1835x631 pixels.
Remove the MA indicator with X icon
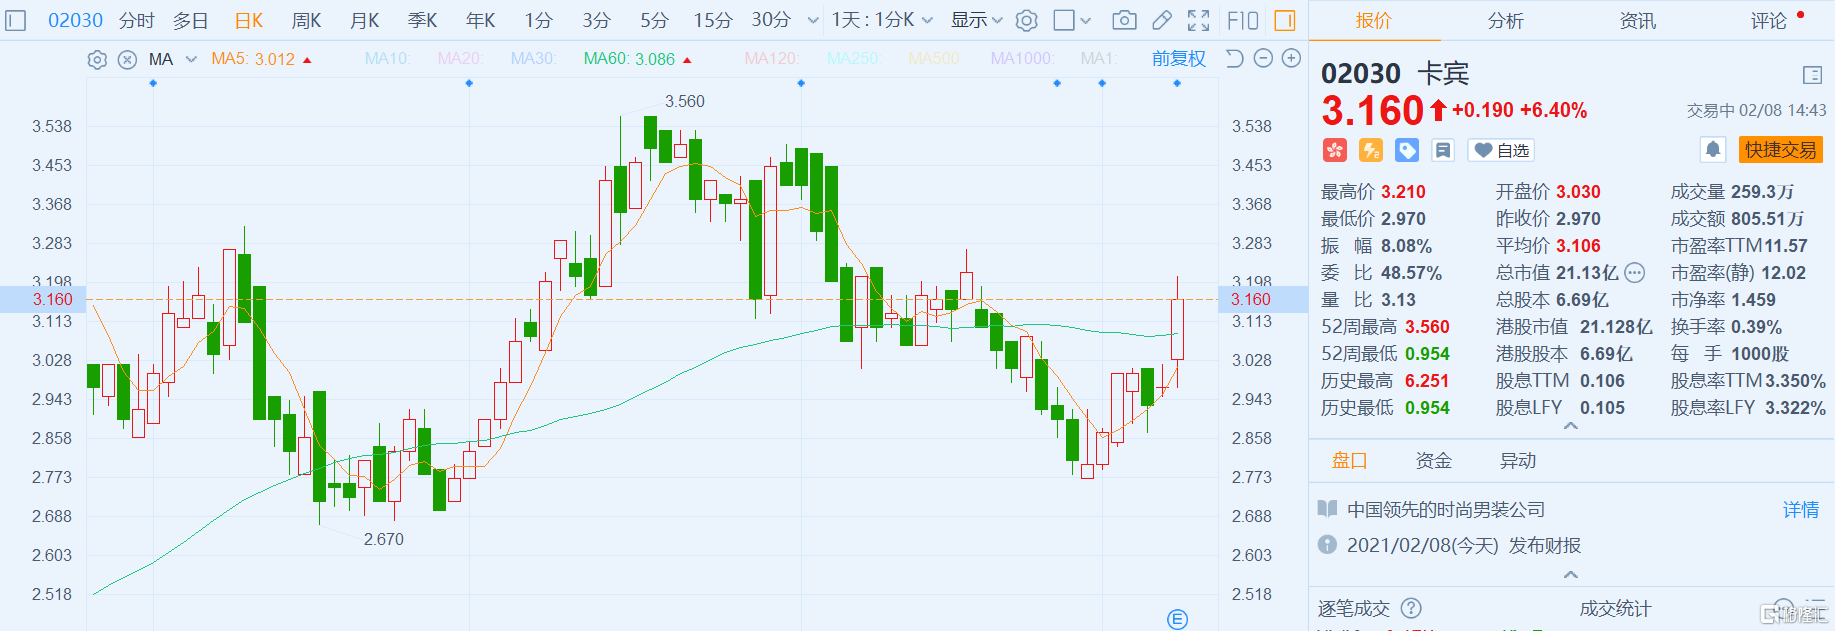(x=127, y=60)
